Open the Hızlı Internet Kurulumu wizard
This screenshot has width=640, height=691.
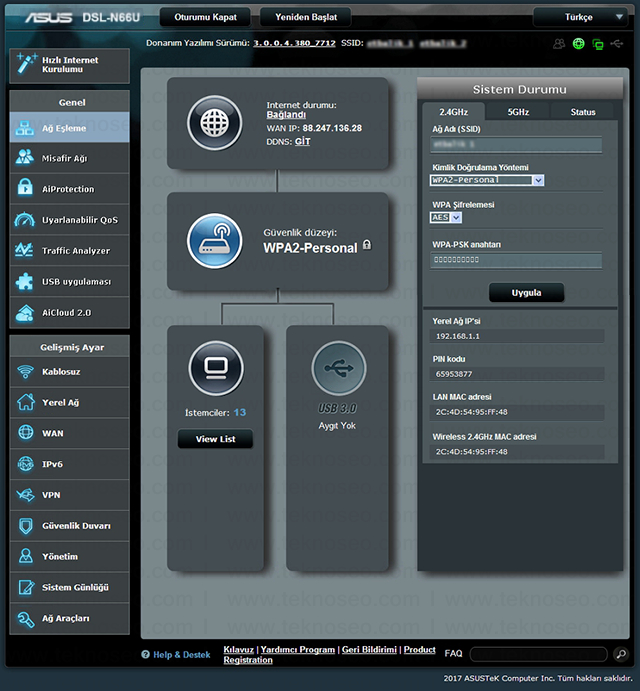coord(69,65)
